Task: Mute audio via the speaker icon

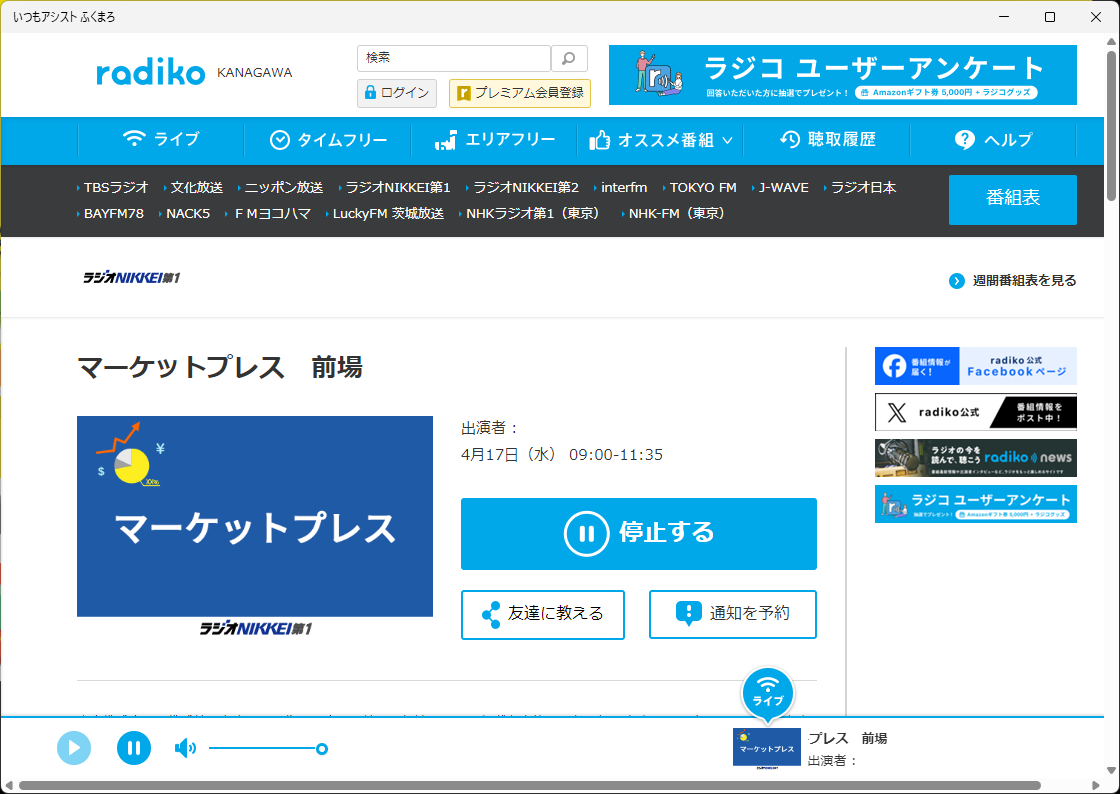Action: 185,748
